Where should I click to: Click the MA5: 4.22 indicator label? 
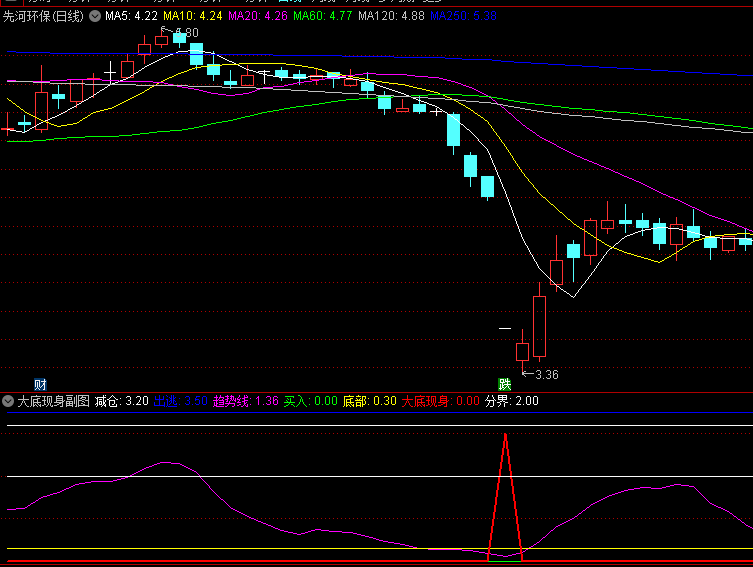coord(131,16)
